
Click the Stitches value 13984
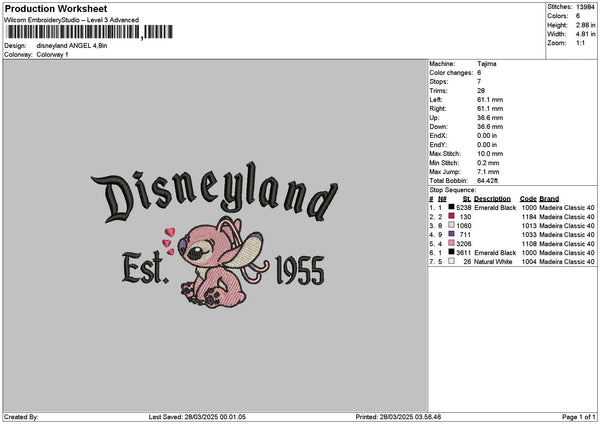coord(585,7)
